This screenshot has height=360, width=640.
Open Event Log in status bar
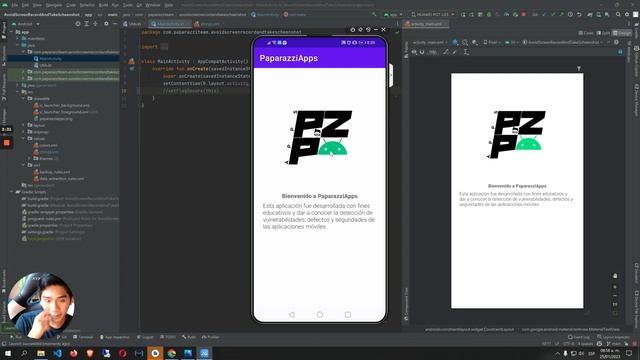coord(578,337)
